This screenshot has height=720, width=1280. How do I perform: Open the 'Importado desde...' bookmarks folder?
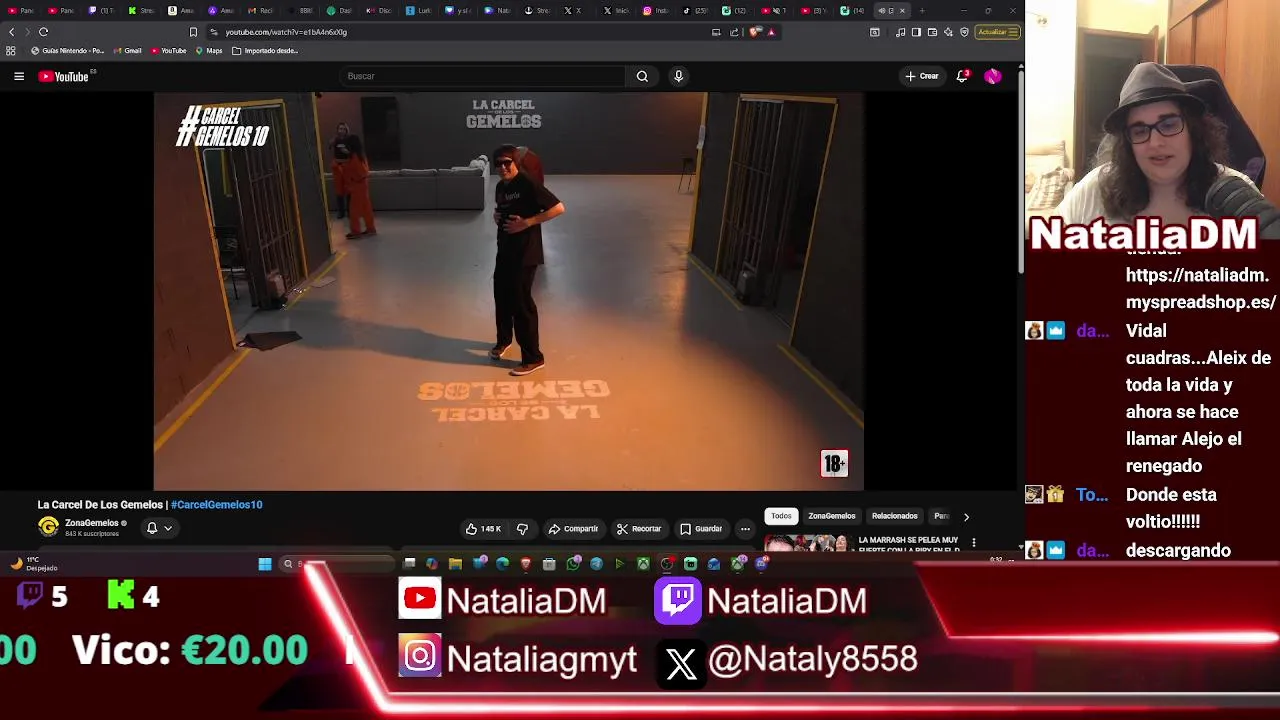point(265,51)
